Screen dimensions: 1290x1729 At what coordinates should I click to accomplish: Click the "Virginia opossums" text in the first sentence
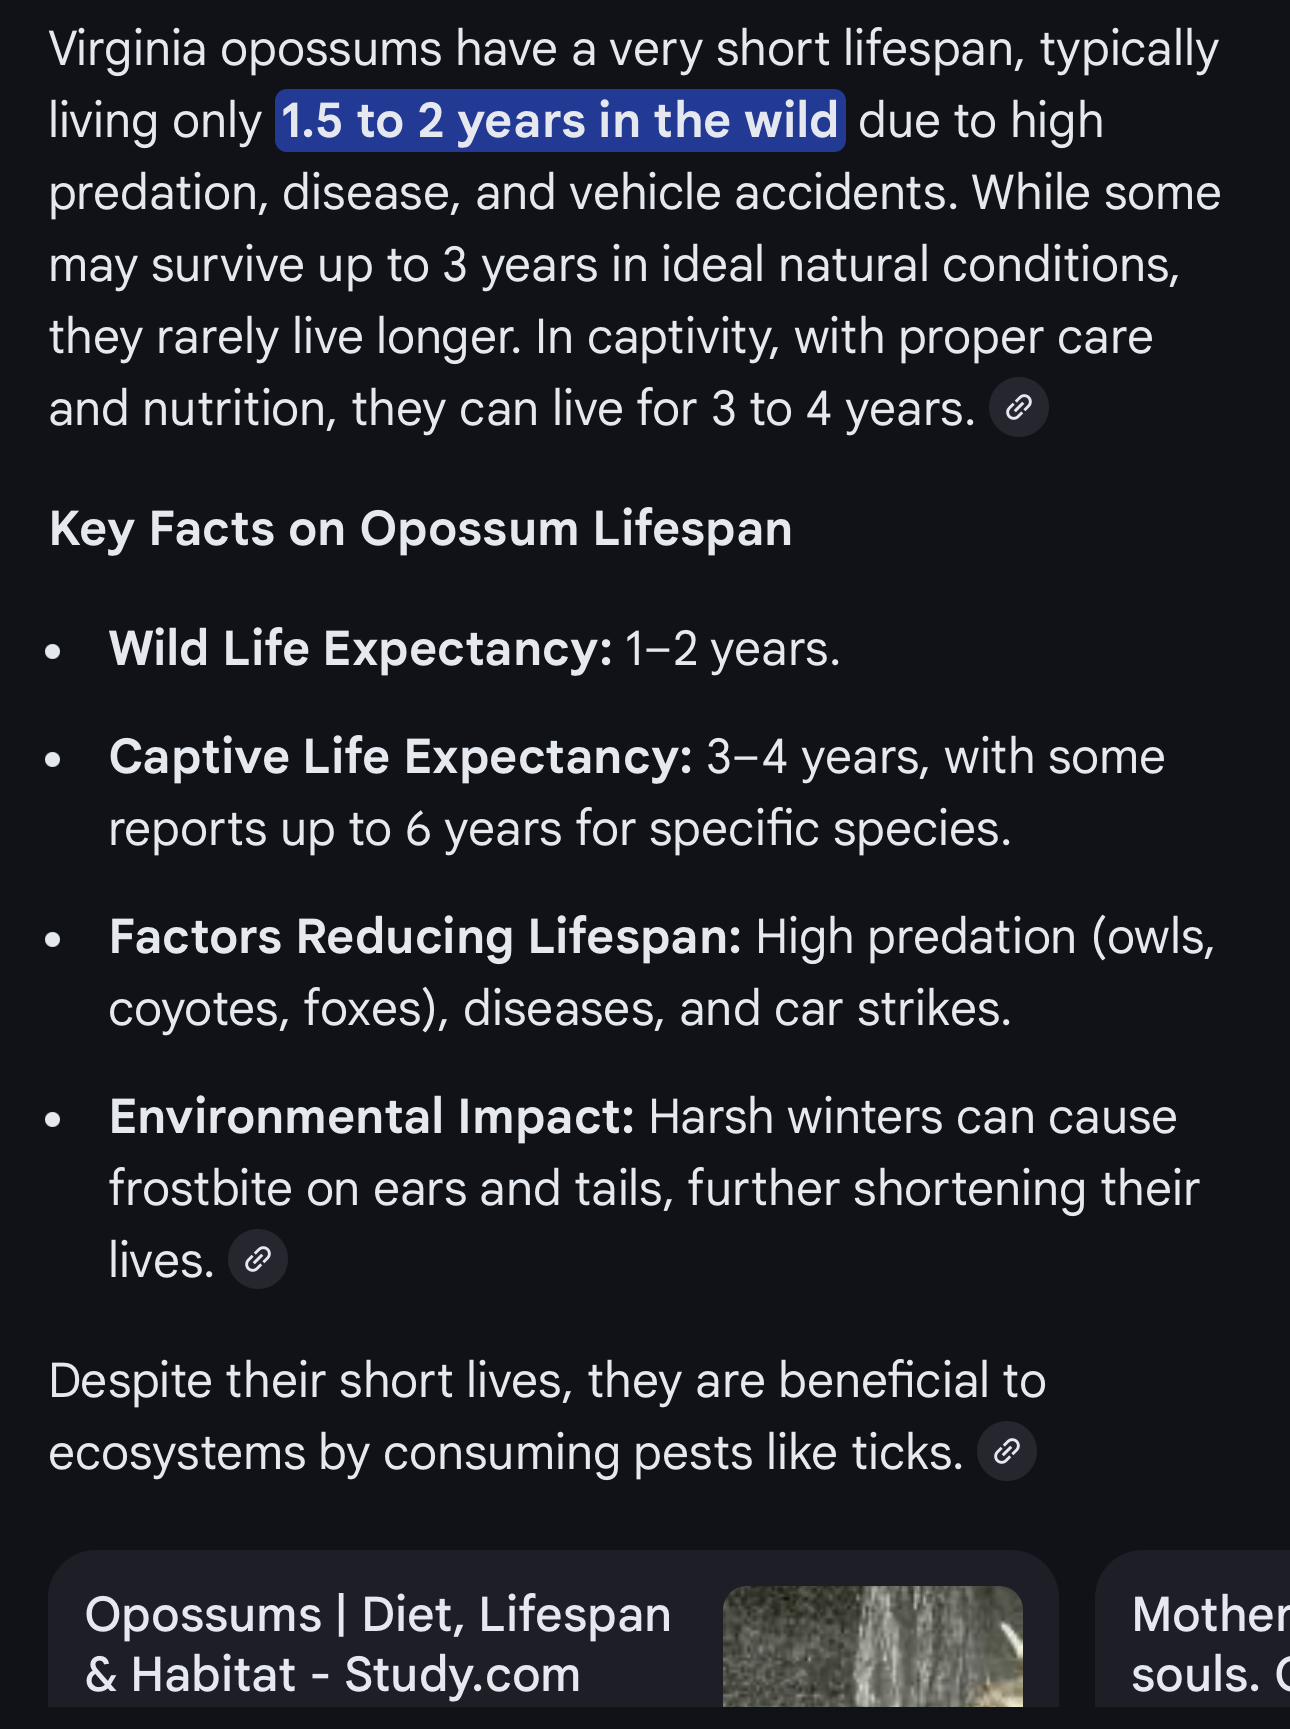(x=245, y=49)
